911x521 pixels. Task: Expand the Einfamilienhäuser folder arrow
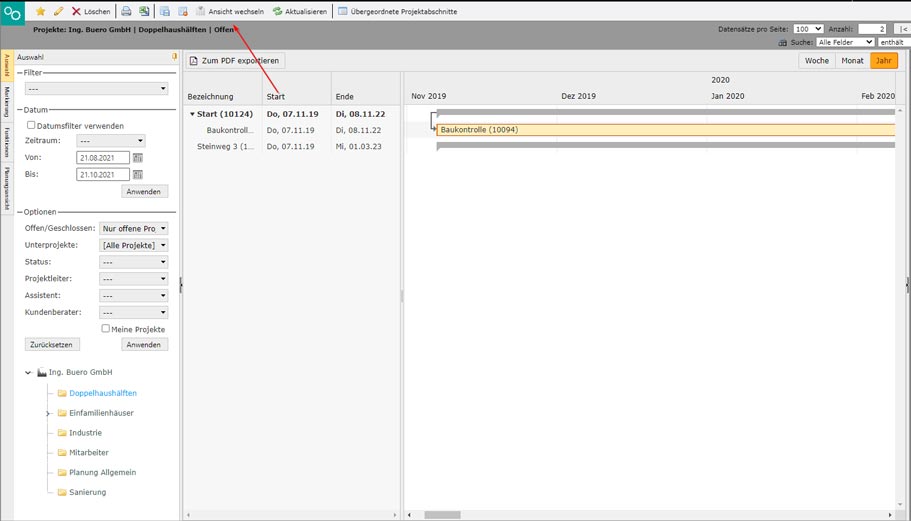coord(48,414)
